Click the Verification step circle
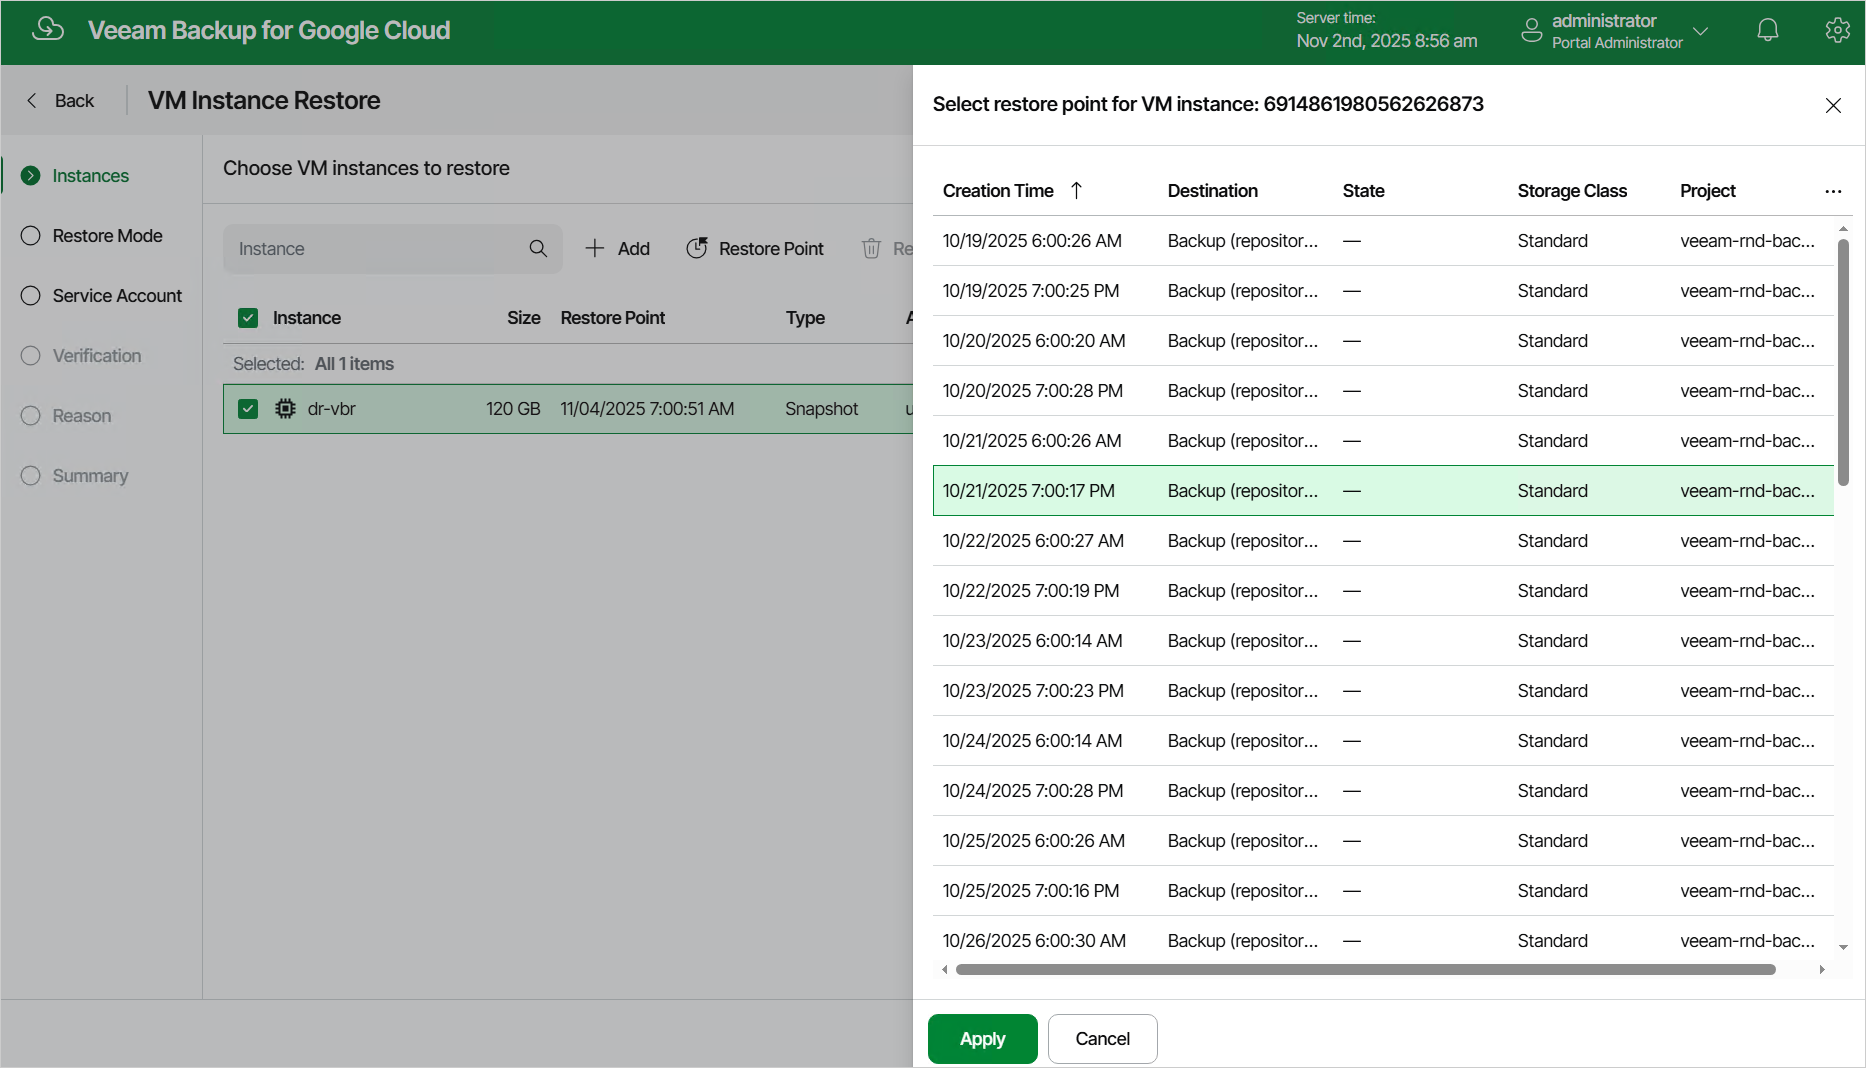Screen dimensions: 1866x1068 pos(31,356)
